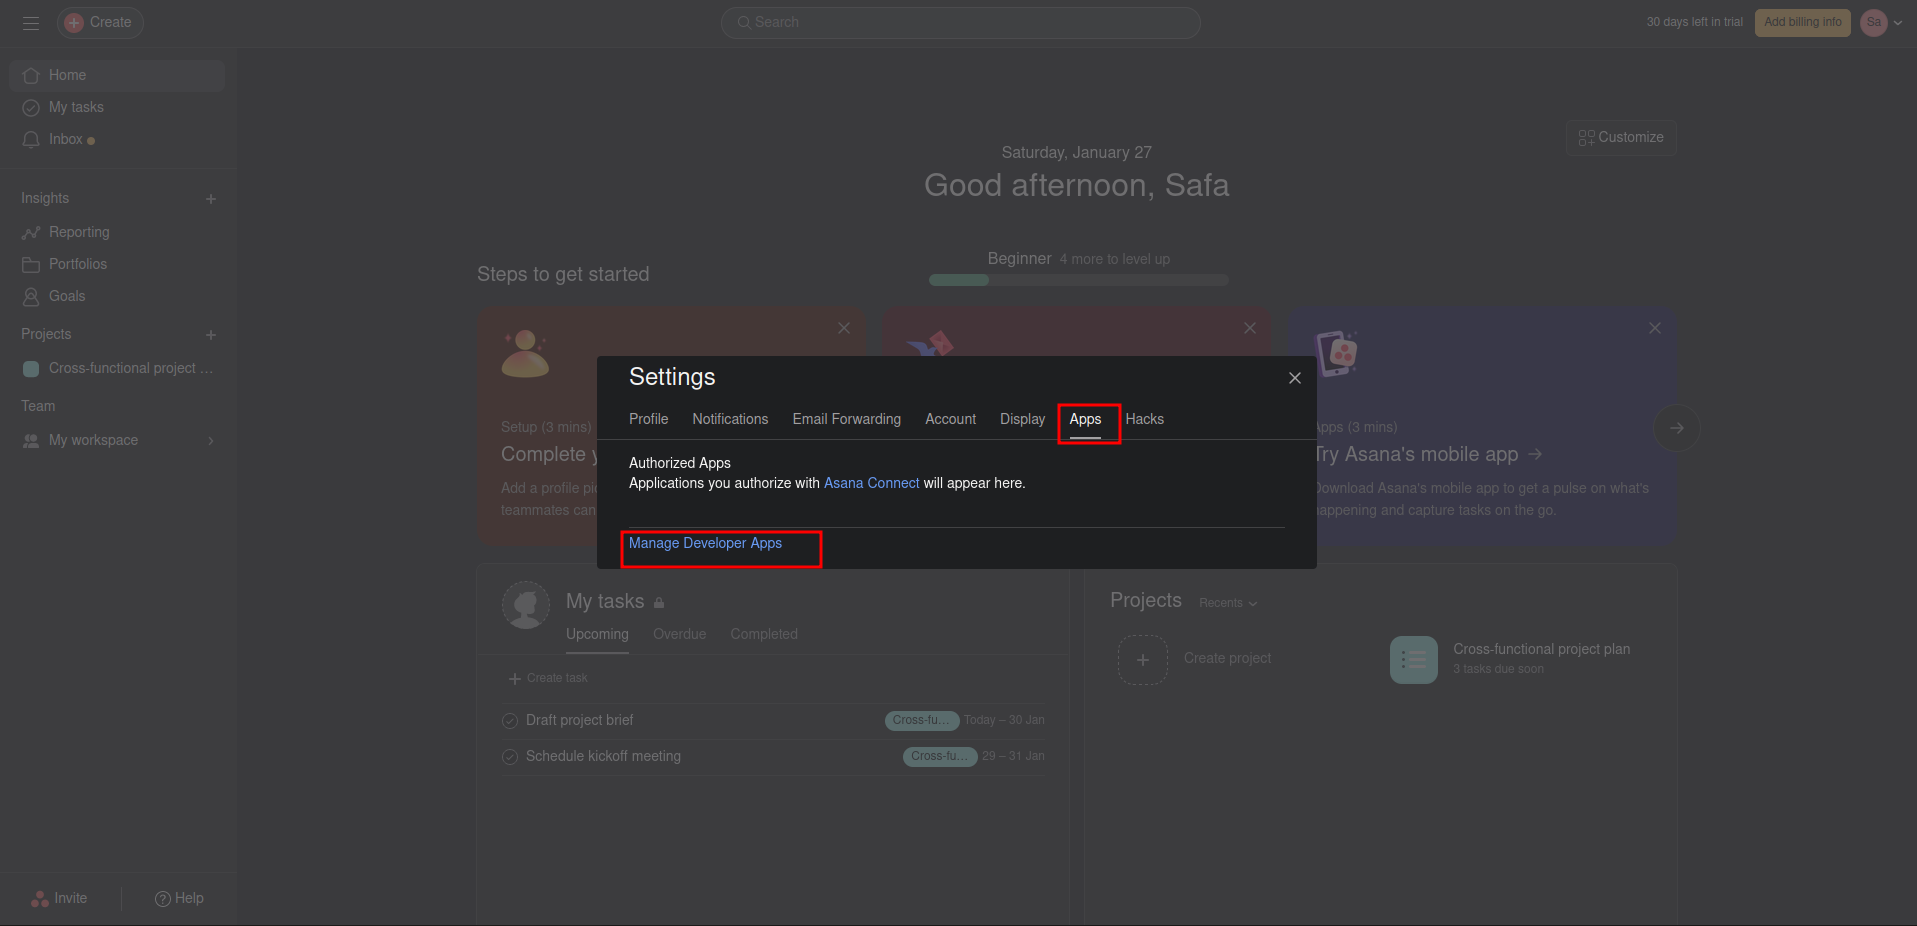The height and width of the screenshot is (926, 1917).
Task: Open Try Asana's mobile app link
Action: coord(1427,454)
